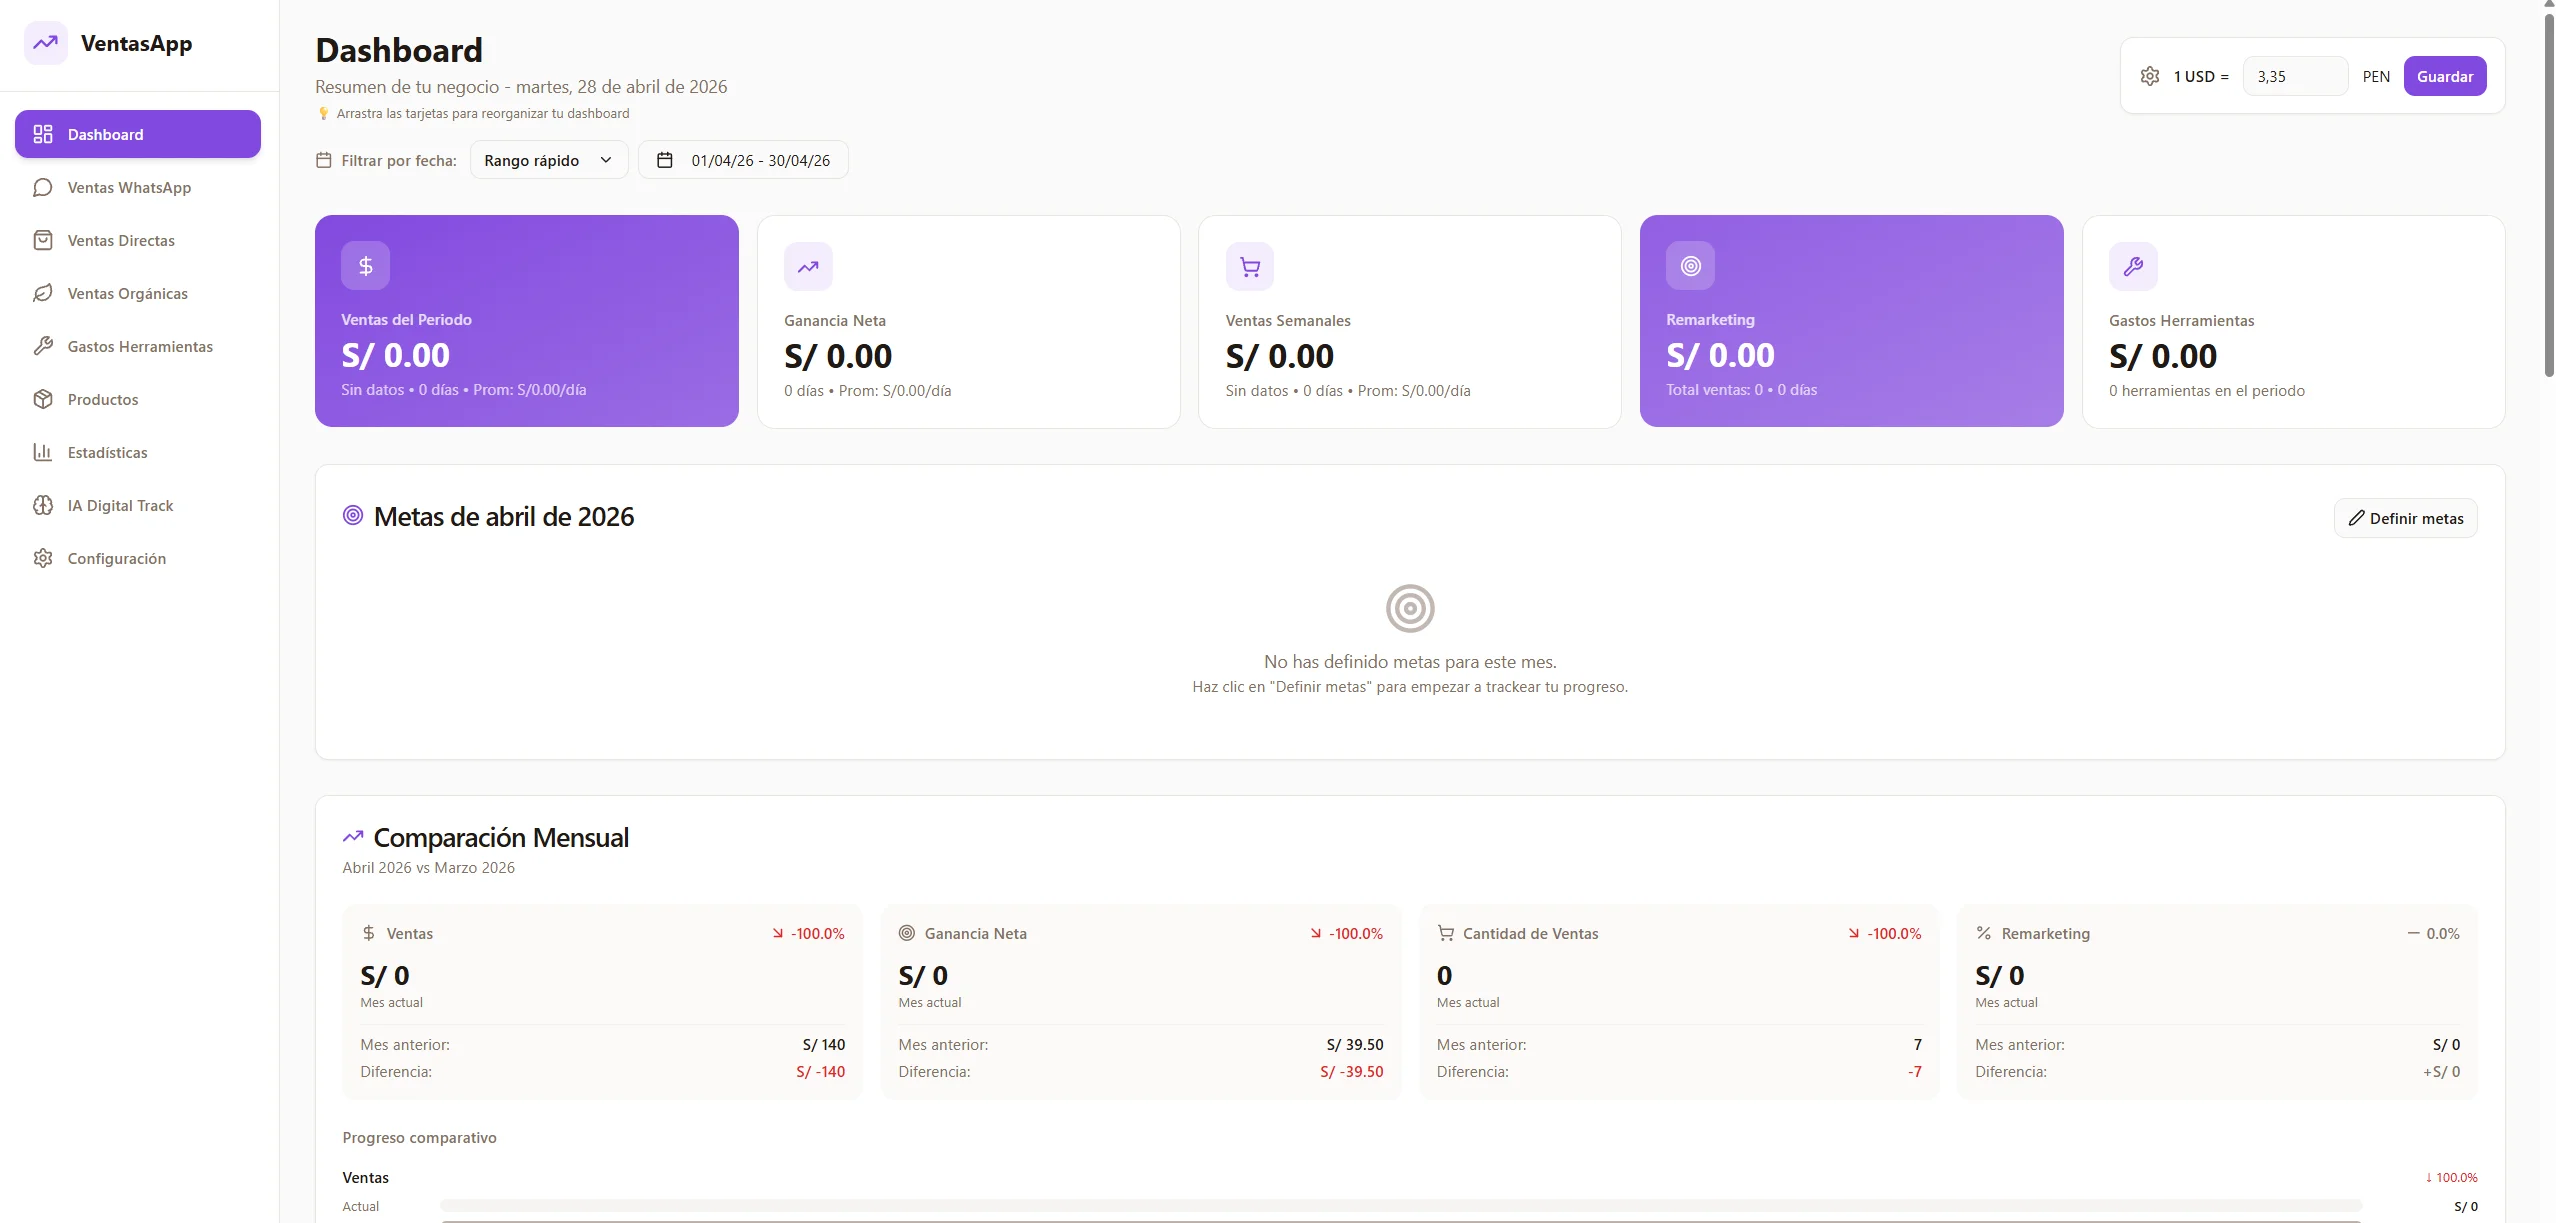
Task: Click the gear icon near the exchange rate
Action: point(2150,76)
